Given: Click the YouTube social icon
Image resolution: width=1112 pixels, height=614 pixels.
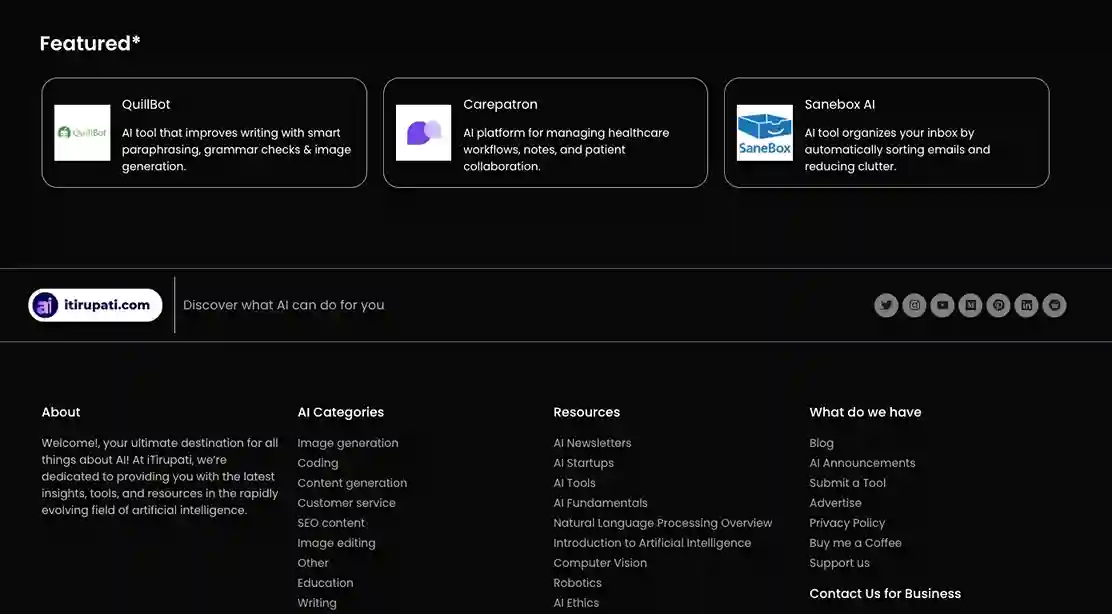Looking at the screenshot, I should [942, 305].
